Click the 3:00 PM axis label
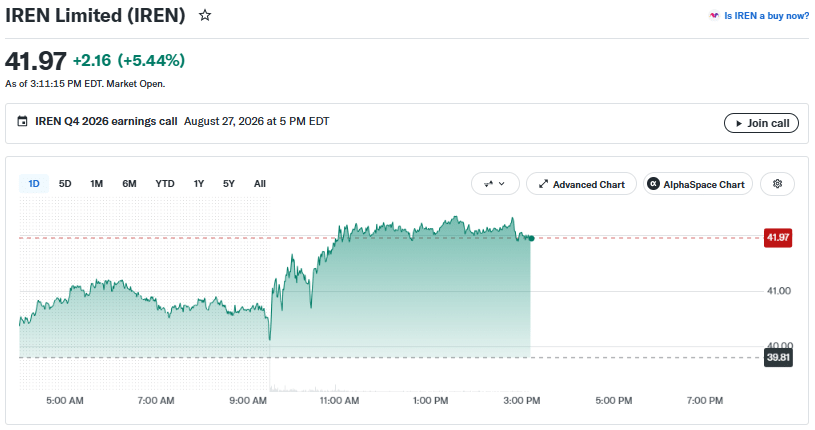The width and height of the screenshot is (815, 430). [522, 400]
